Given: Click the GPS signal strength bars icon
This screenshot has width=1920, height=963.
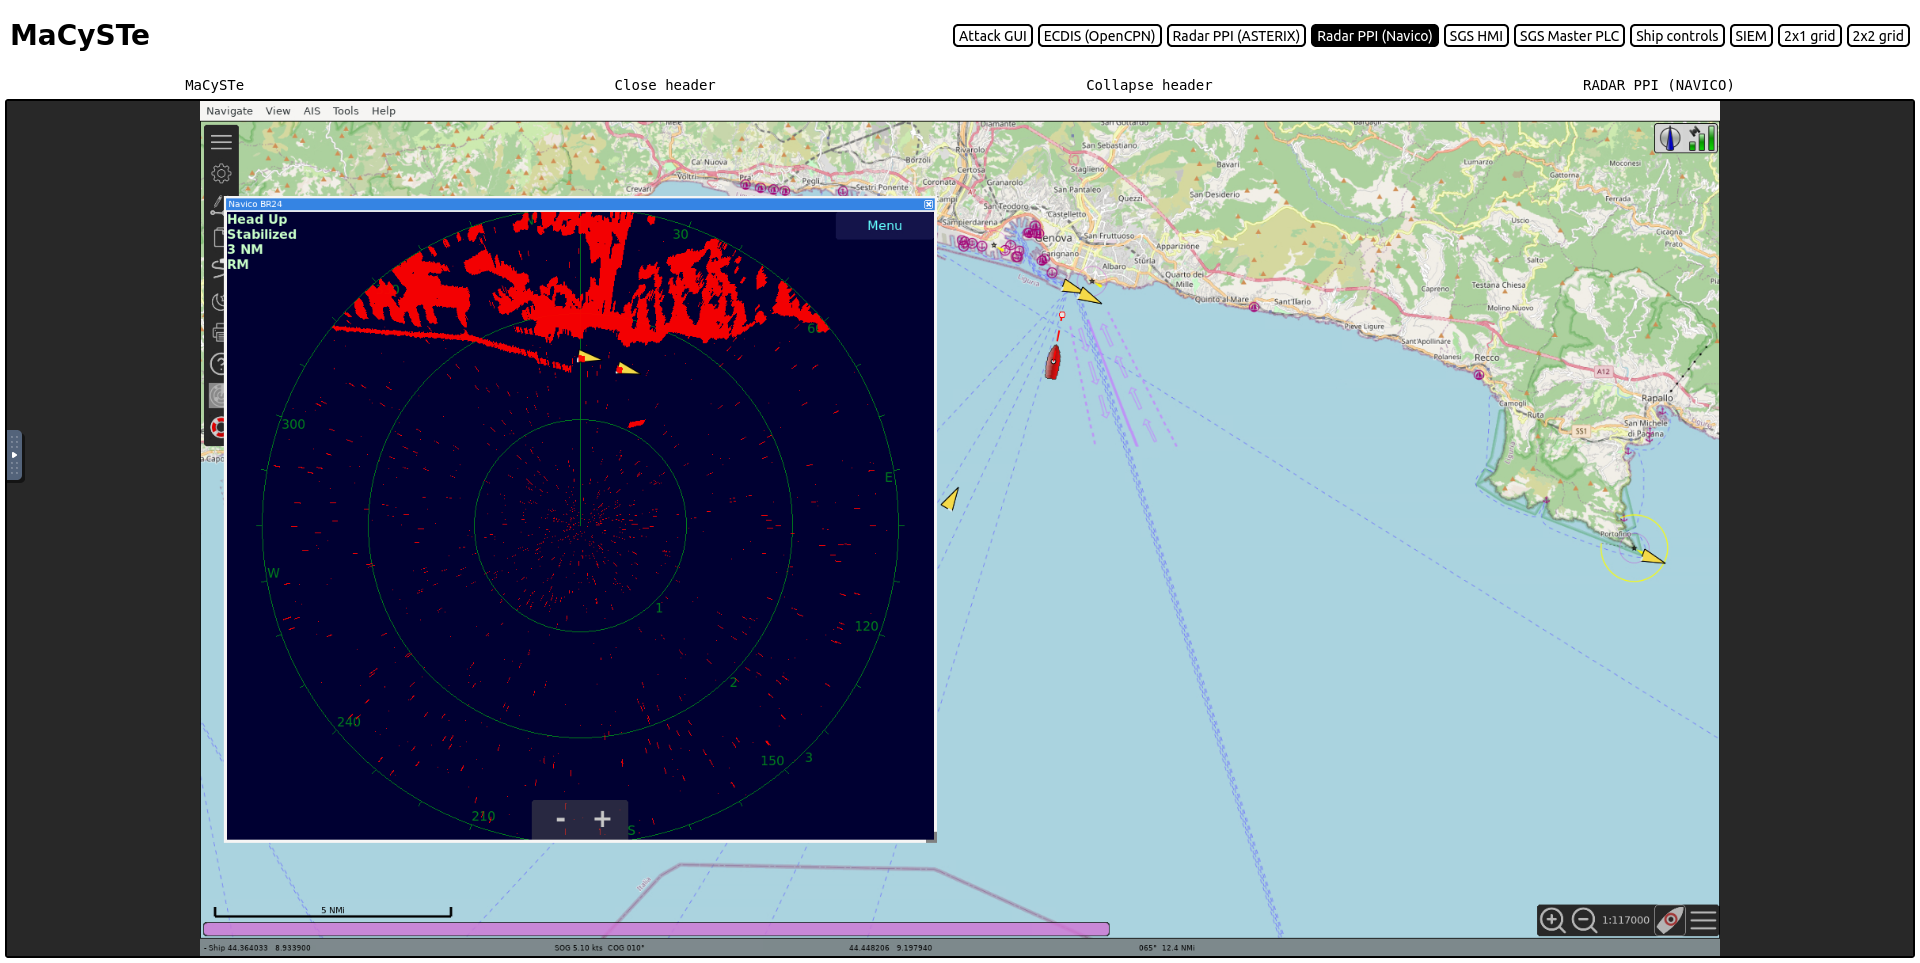Looking at the screenshot, I should tap(1702, 138).
